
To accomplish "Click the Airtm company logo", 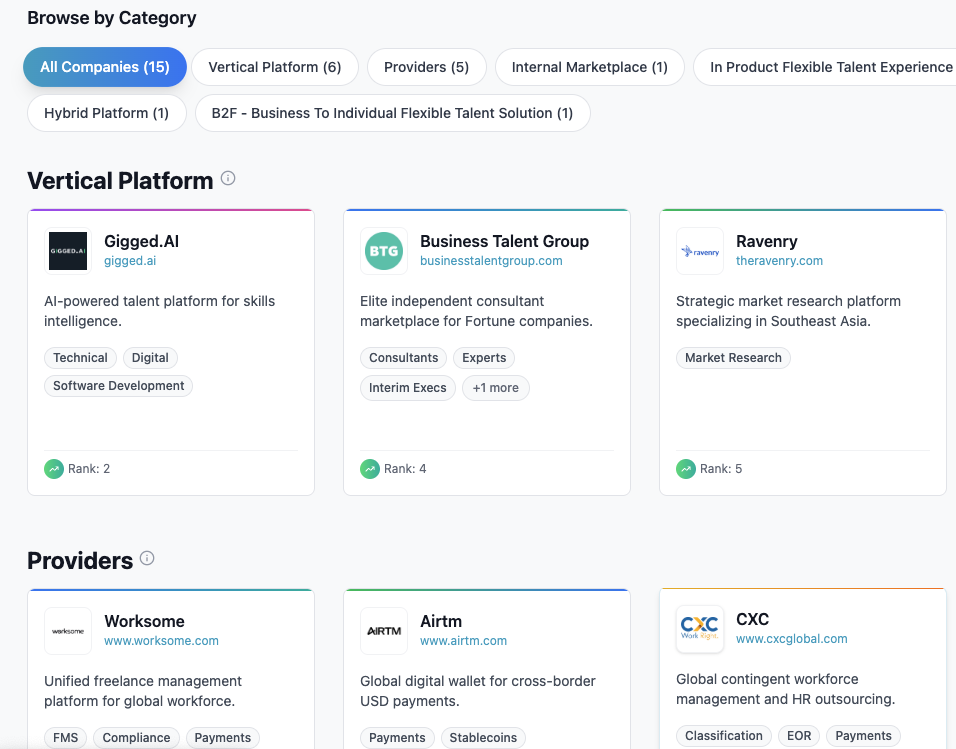I will [383, 631].
